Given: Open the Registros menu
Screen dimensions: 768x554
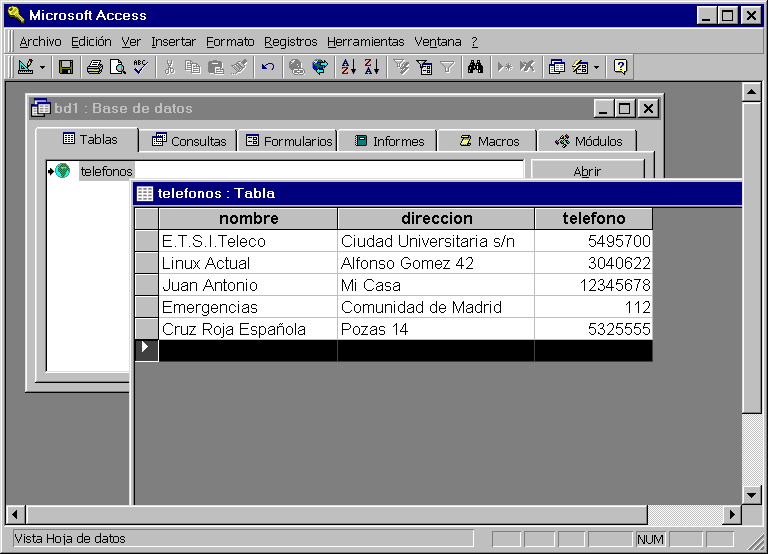Looking at the screenshot, I should [290, 42].
